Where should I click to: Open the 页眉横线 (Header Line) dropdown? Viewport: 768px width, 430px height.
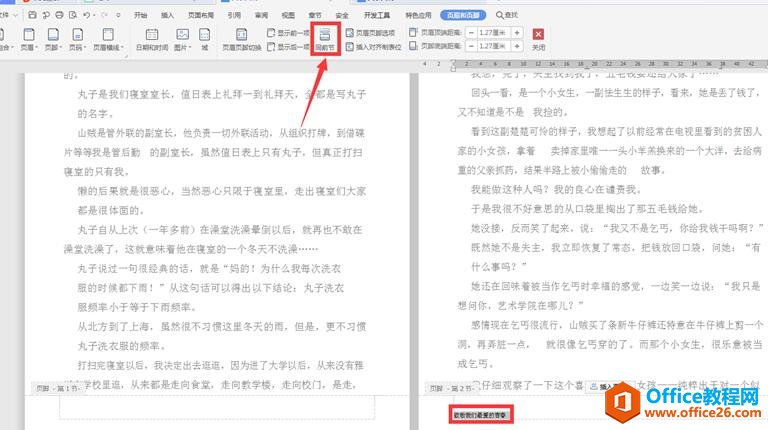click(x=108, y=39)
